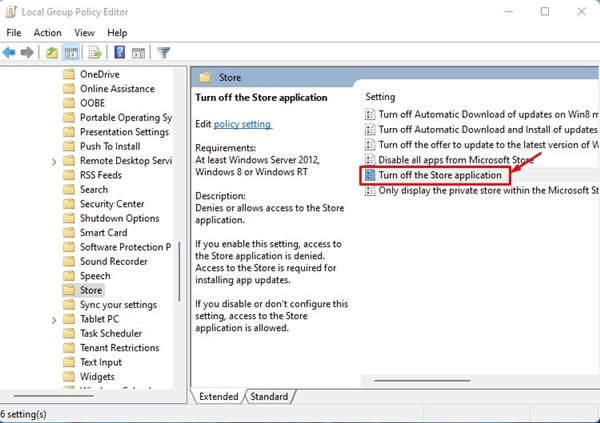The width and height of the screenshot is (600, 423).
Task: Select the Push To Install folder
Action: coord(110,146)
